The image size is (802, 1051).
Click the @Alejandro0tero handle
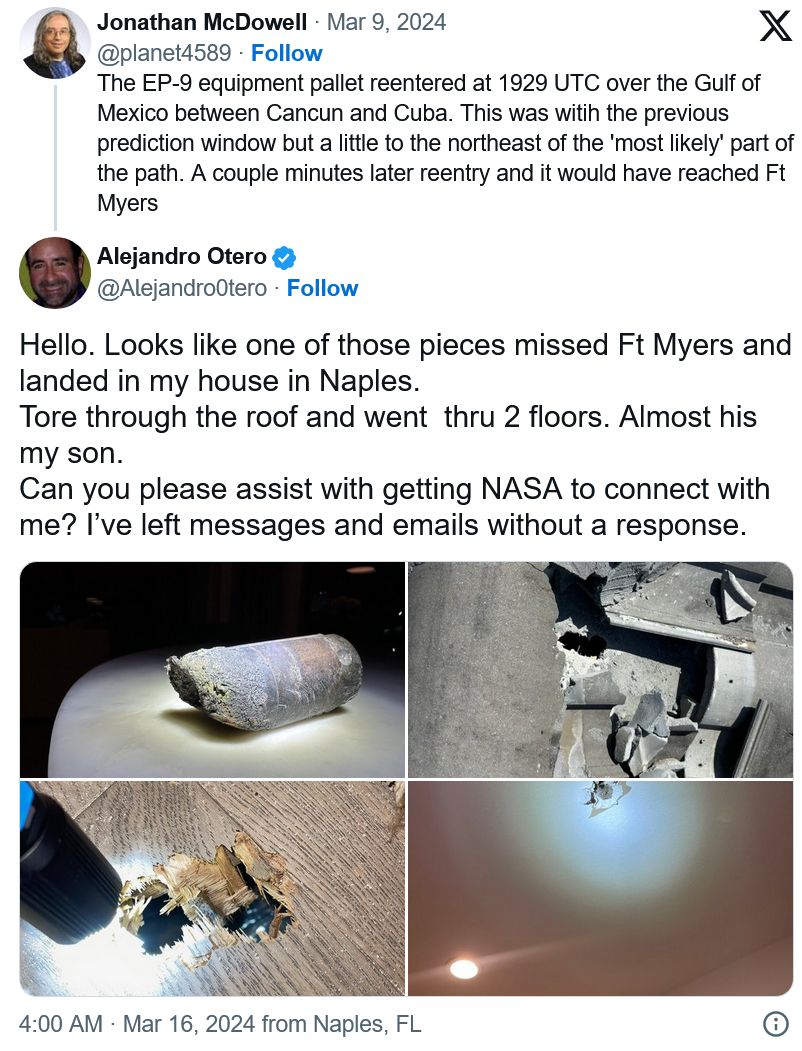(182, 288)
